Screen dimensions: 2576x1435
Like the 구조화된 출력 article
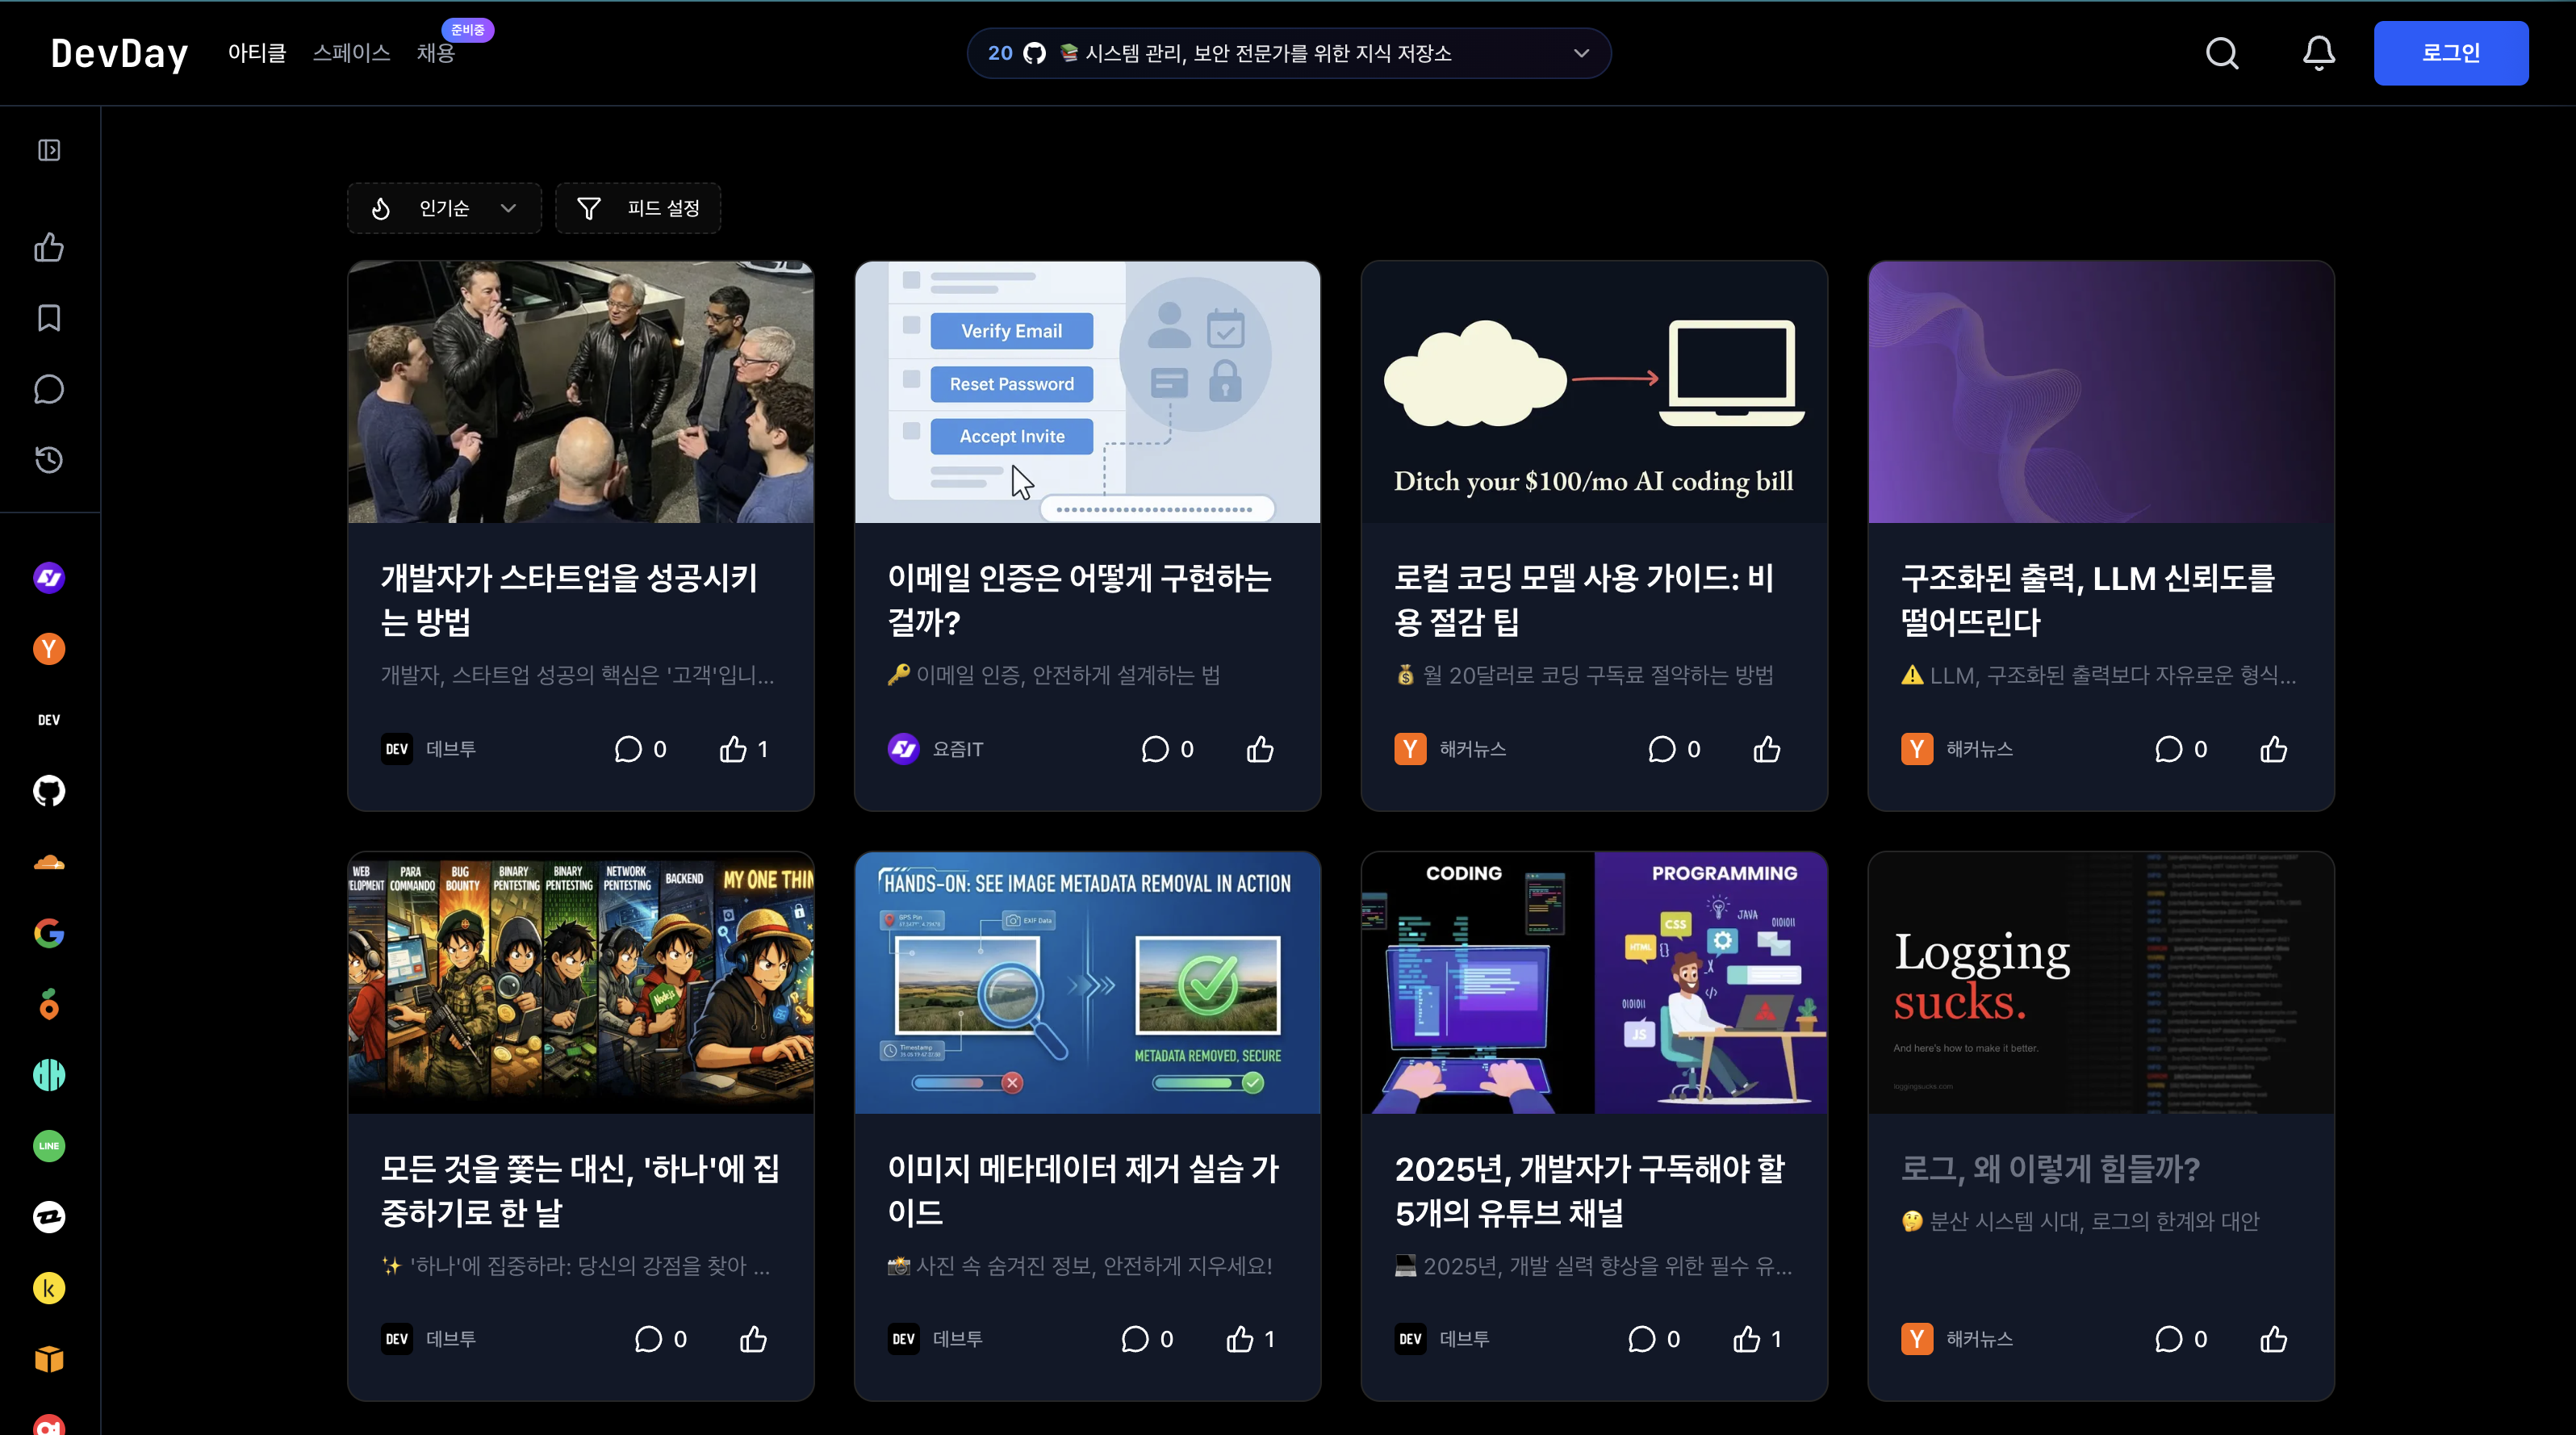2274,749
